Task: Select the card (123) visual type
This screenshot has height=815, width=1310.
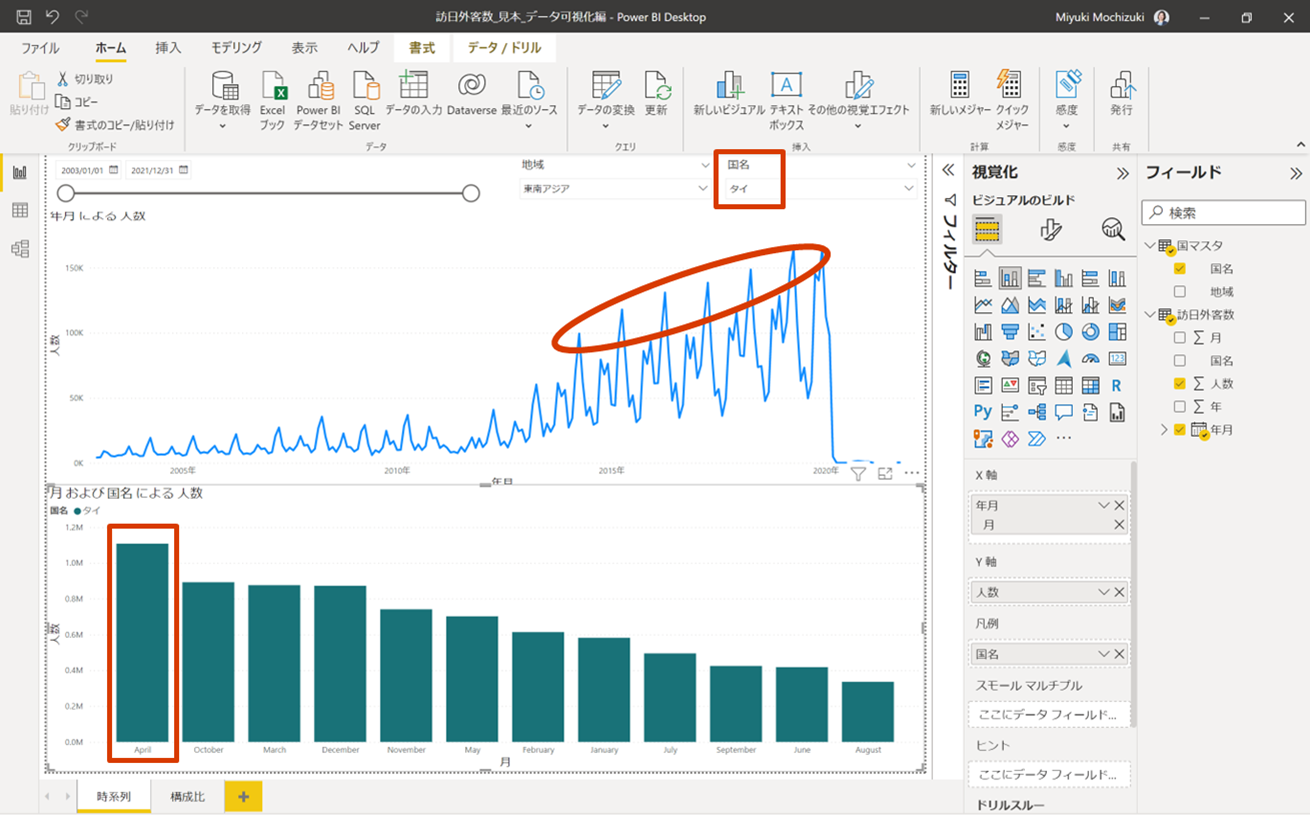Action: click(x=1118, y=358)
